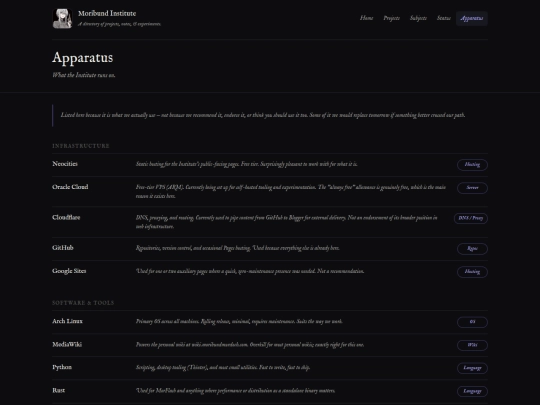Click the Apparatus page heading
Screen dimensions: 540x405
[83, 58]
